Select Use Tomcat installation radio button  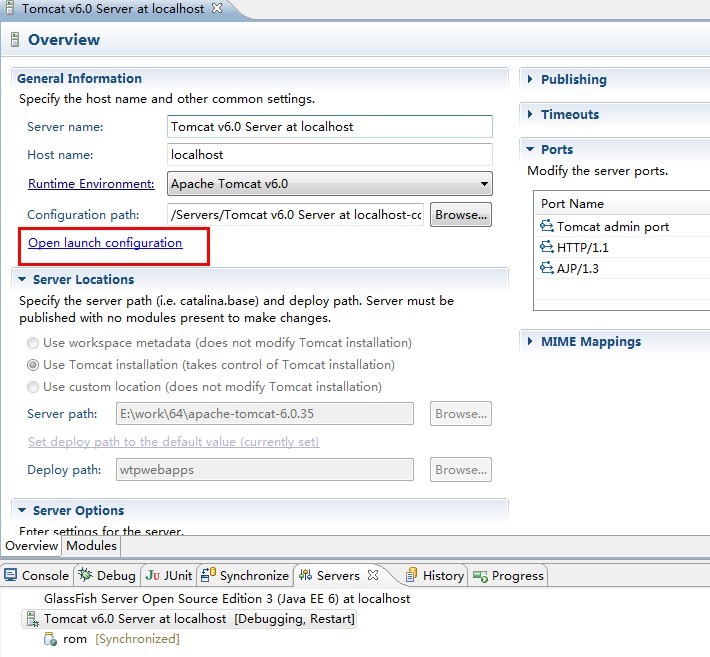coord(33,365)
